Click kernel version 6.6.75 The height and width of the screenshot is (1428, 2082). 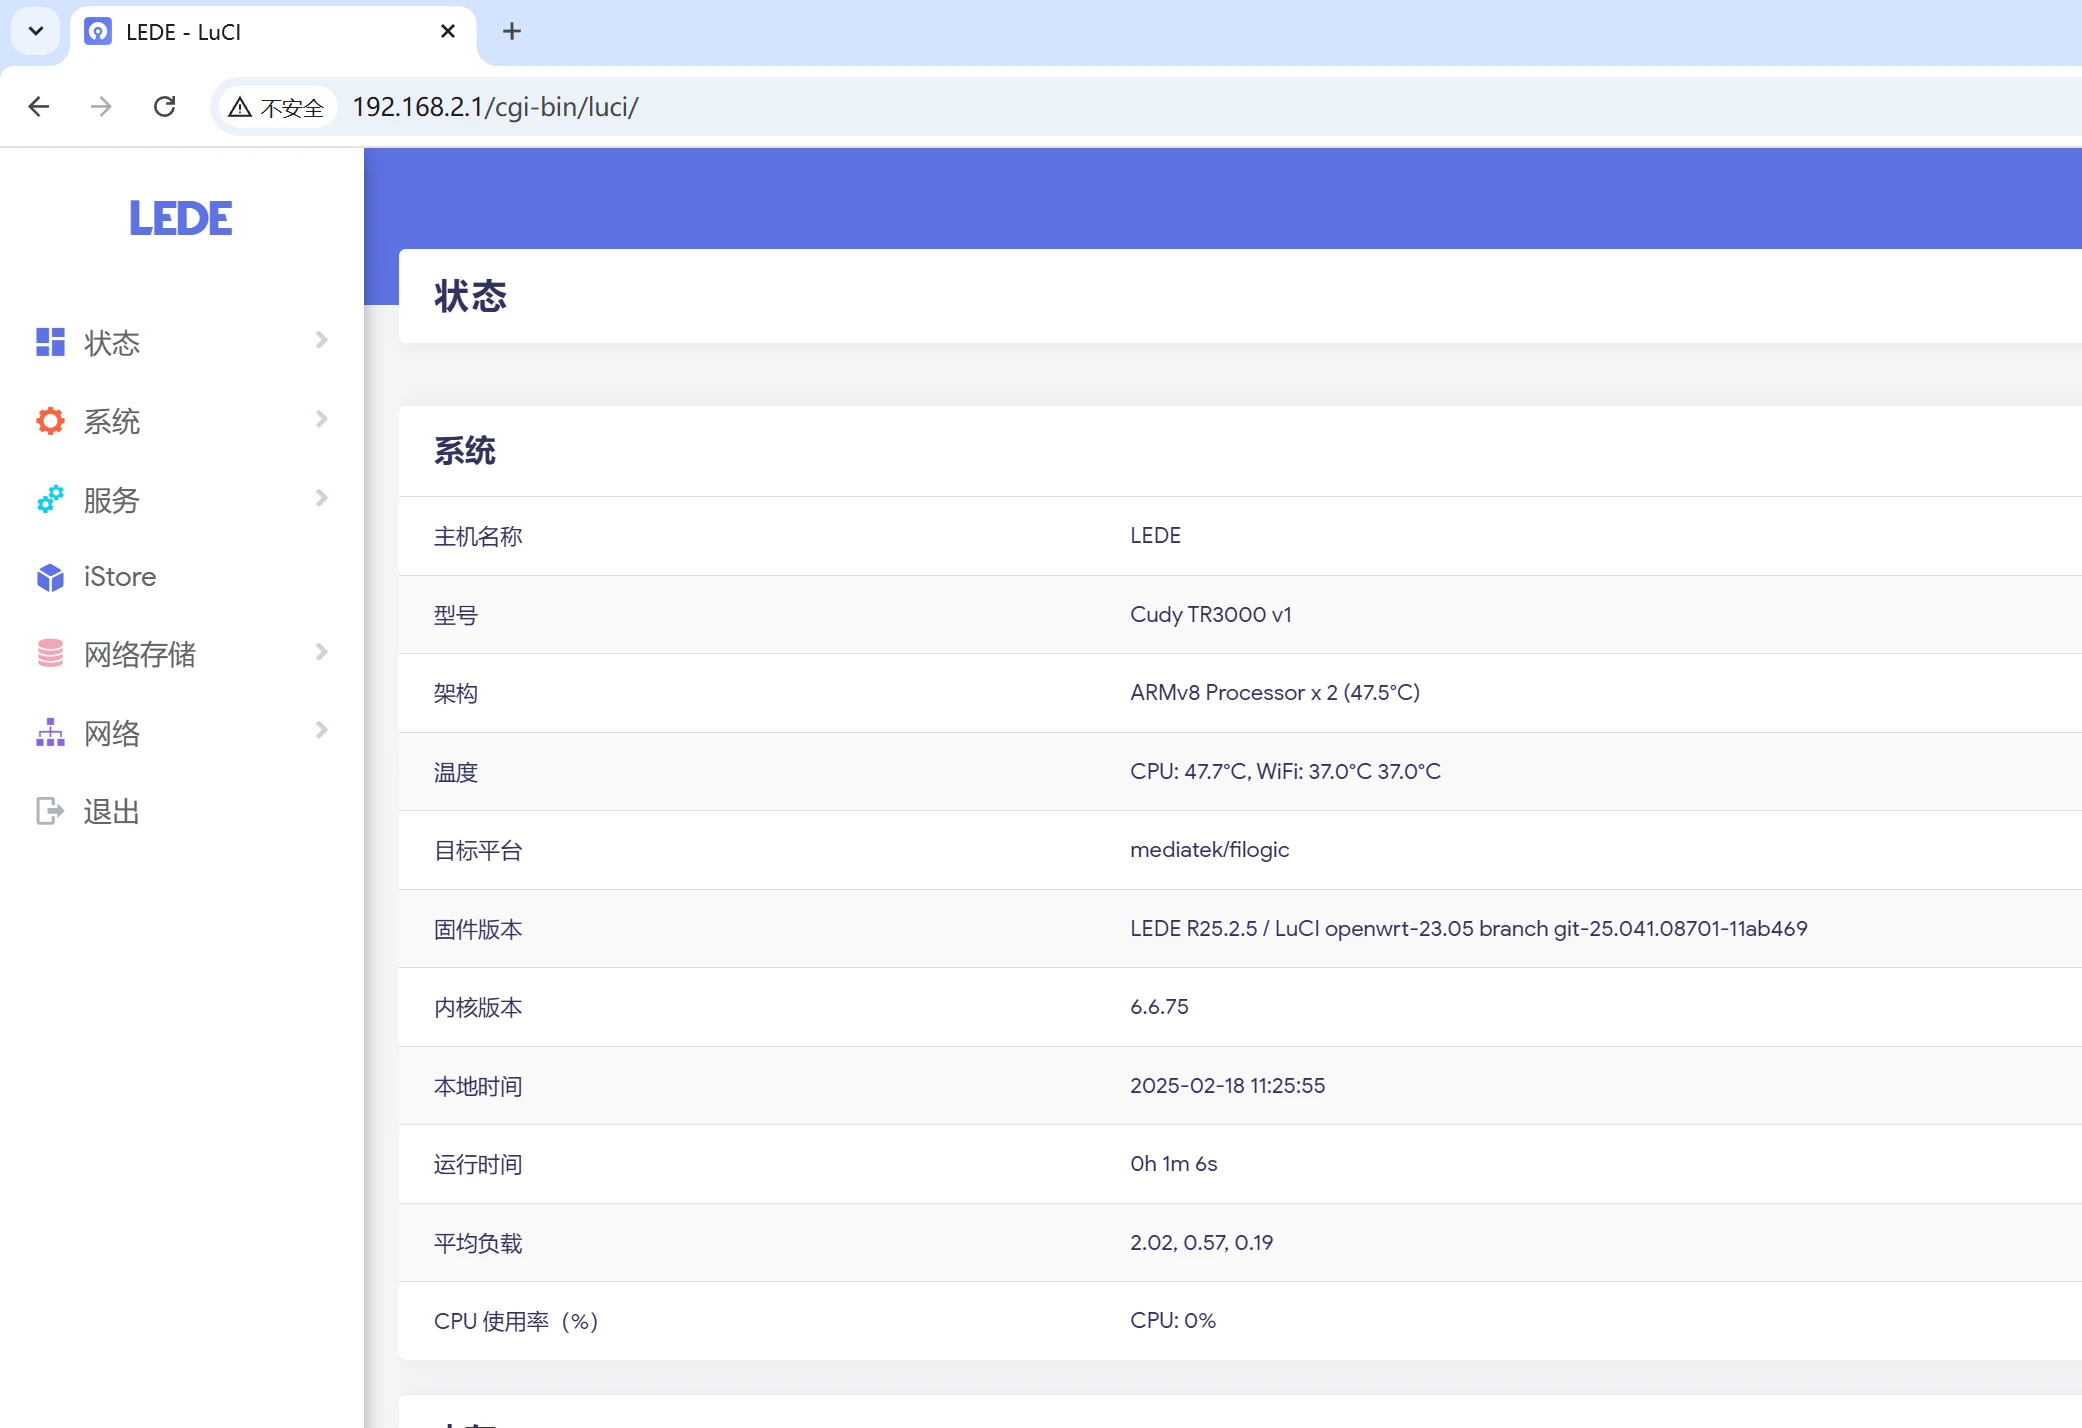coord(1159,1006)
